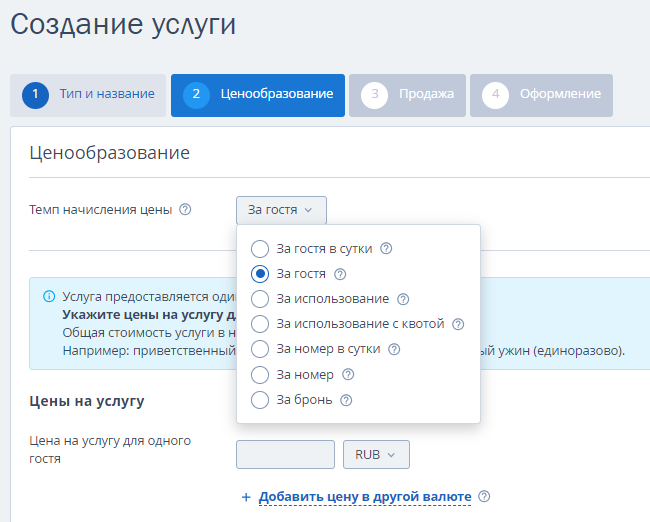
Task: Open step 2 Ценообразование tab
Action: coord(258,95)
